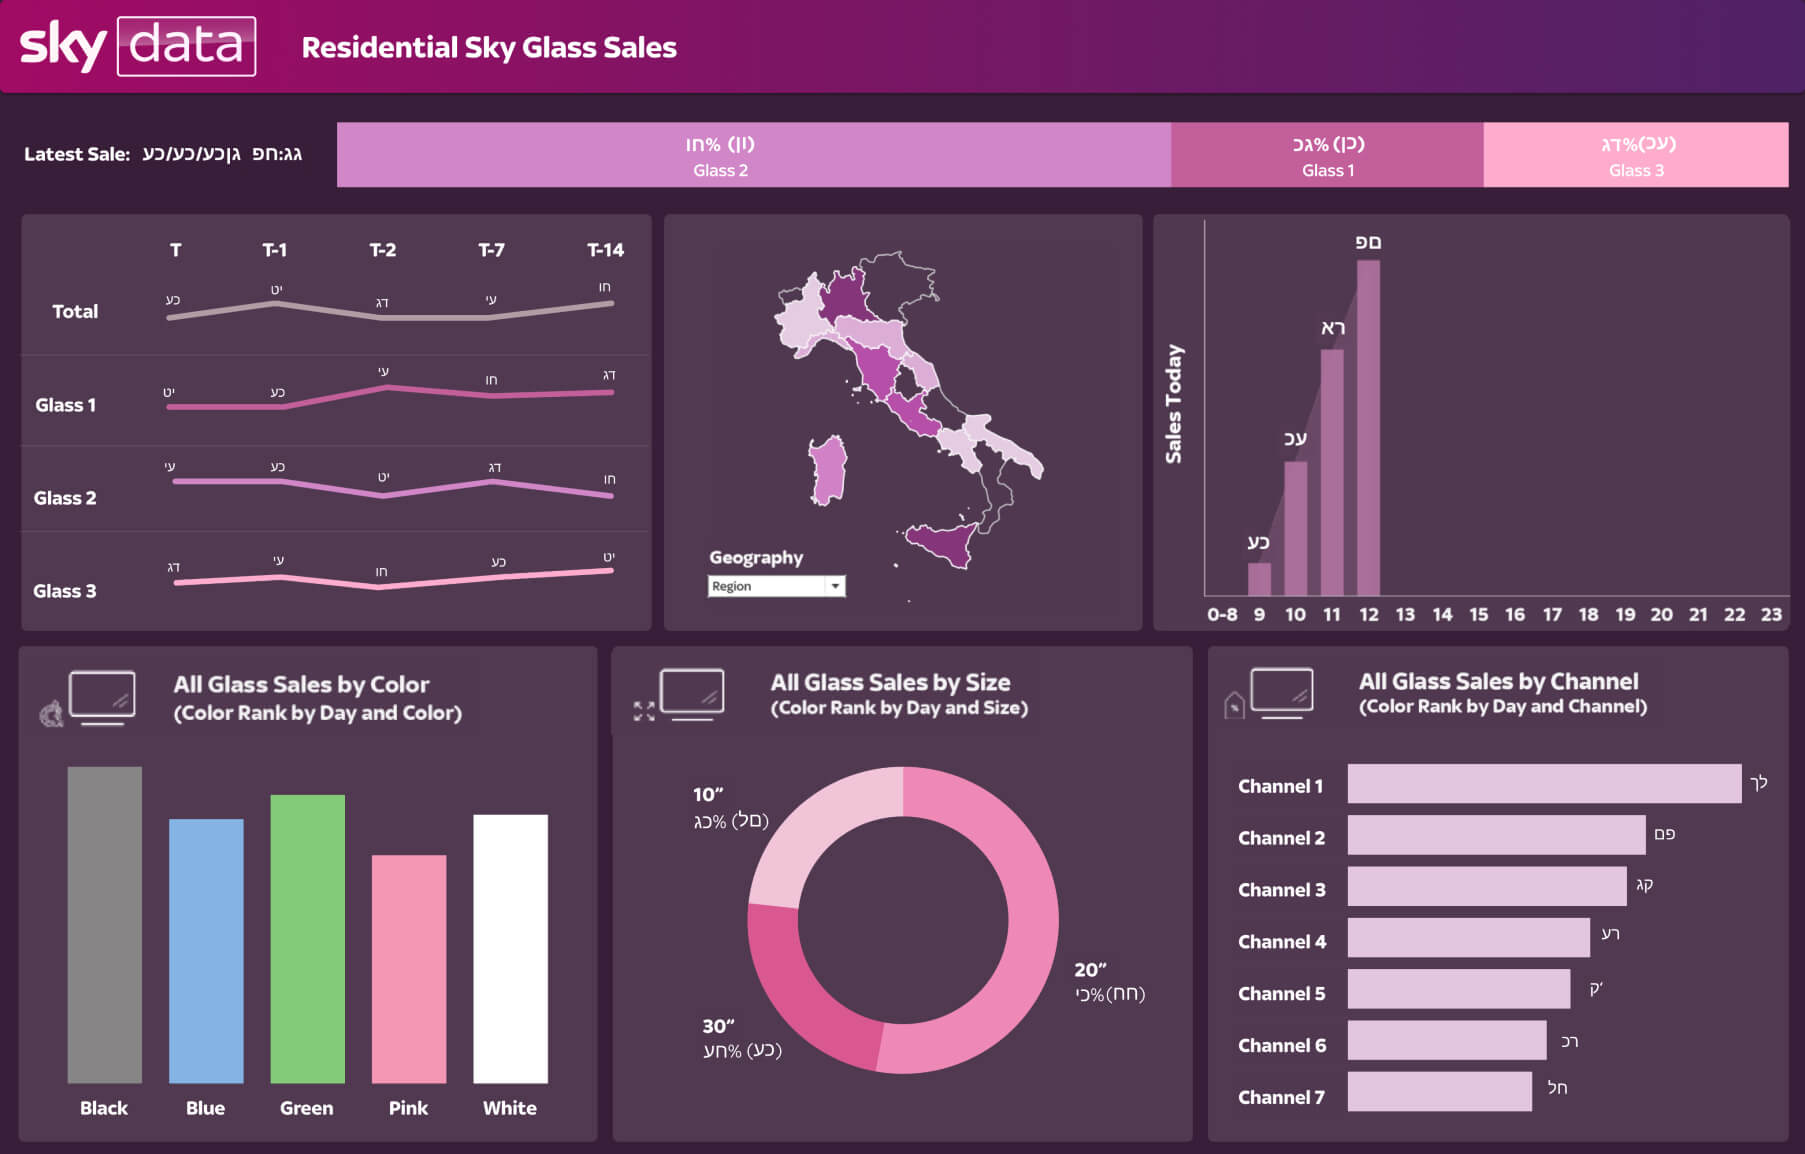1805x1154 pixels.
Task: Click the Channel 2 bar
Action: [x=1497, y=835]
